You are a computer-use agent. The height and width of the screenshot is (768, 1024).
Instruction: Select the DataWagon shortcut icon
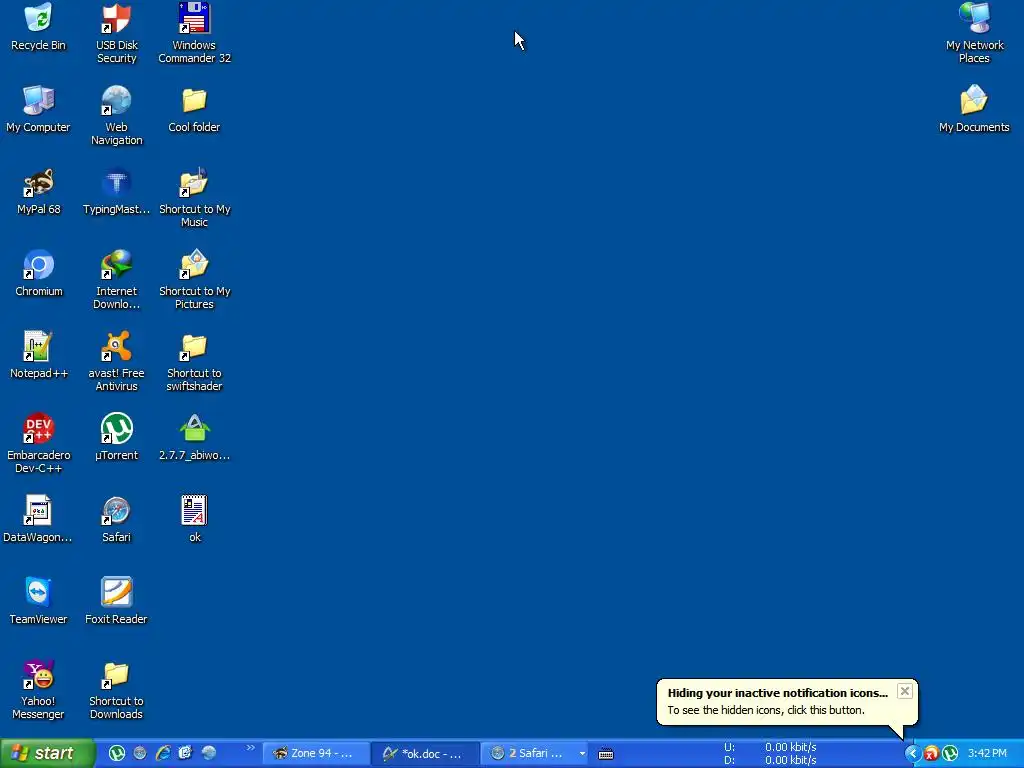click(x=37, y=519)
